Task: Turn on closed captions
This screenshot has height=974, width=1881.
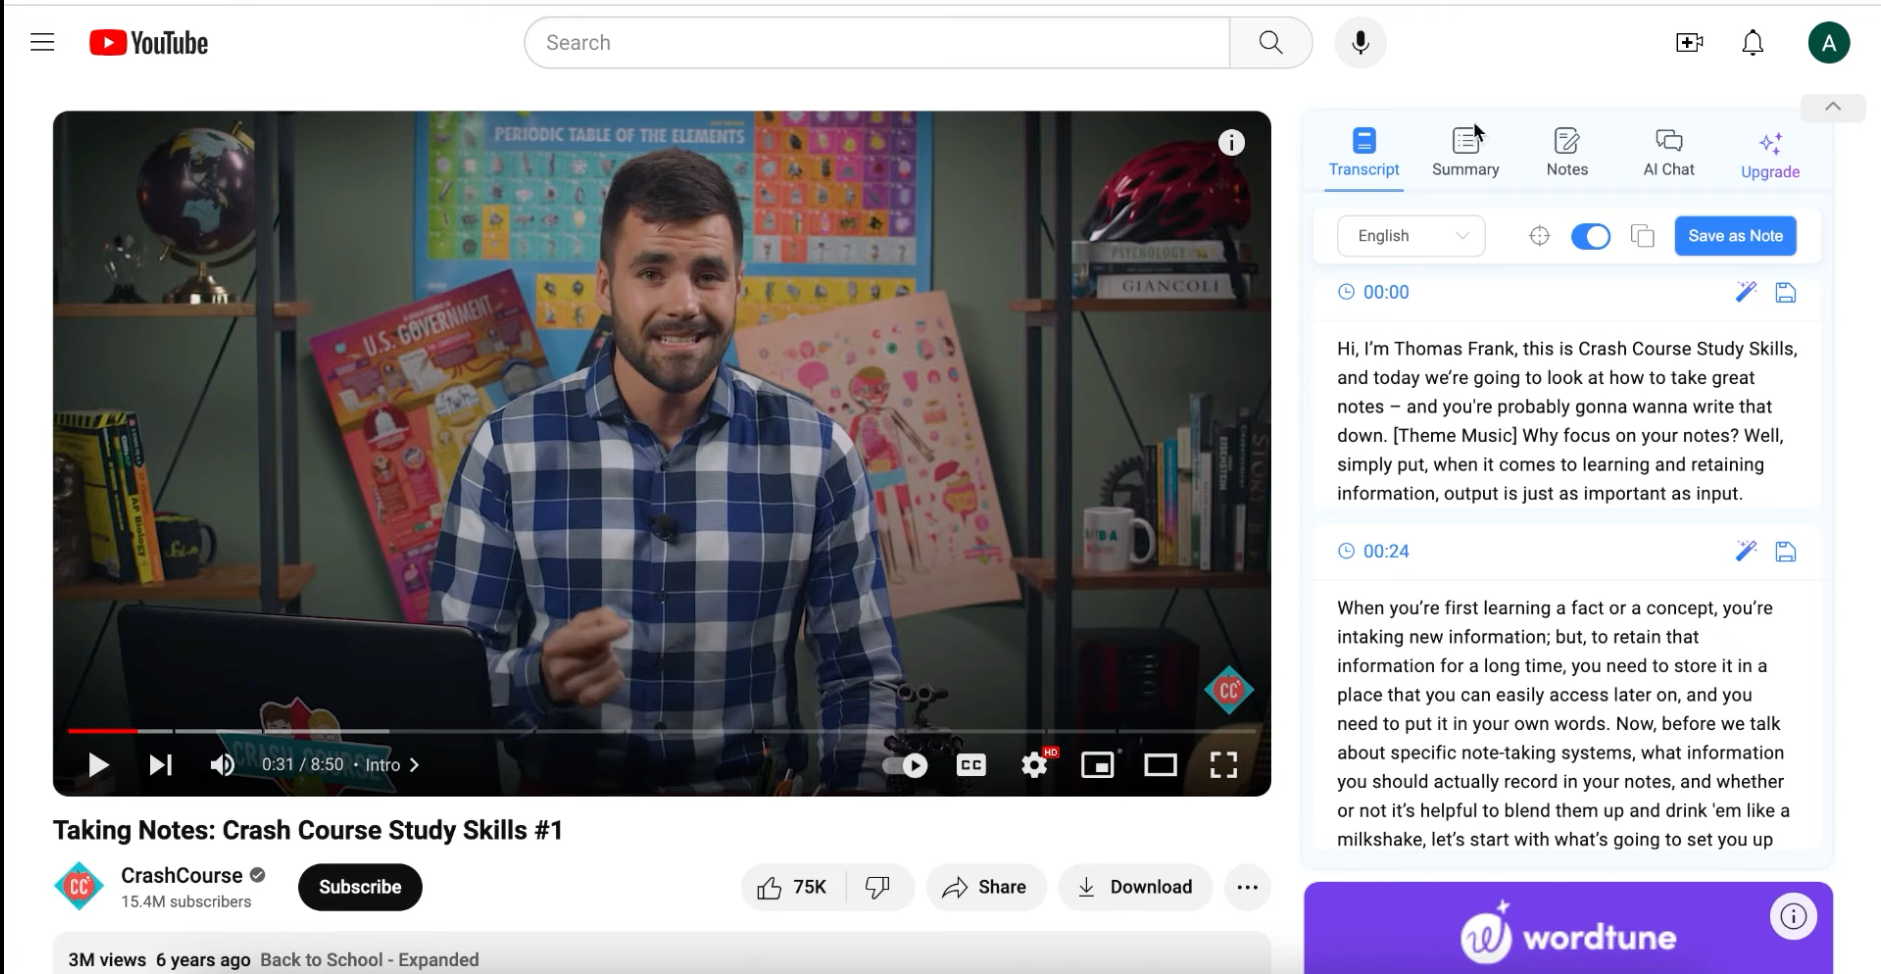Action: [971, 765]
